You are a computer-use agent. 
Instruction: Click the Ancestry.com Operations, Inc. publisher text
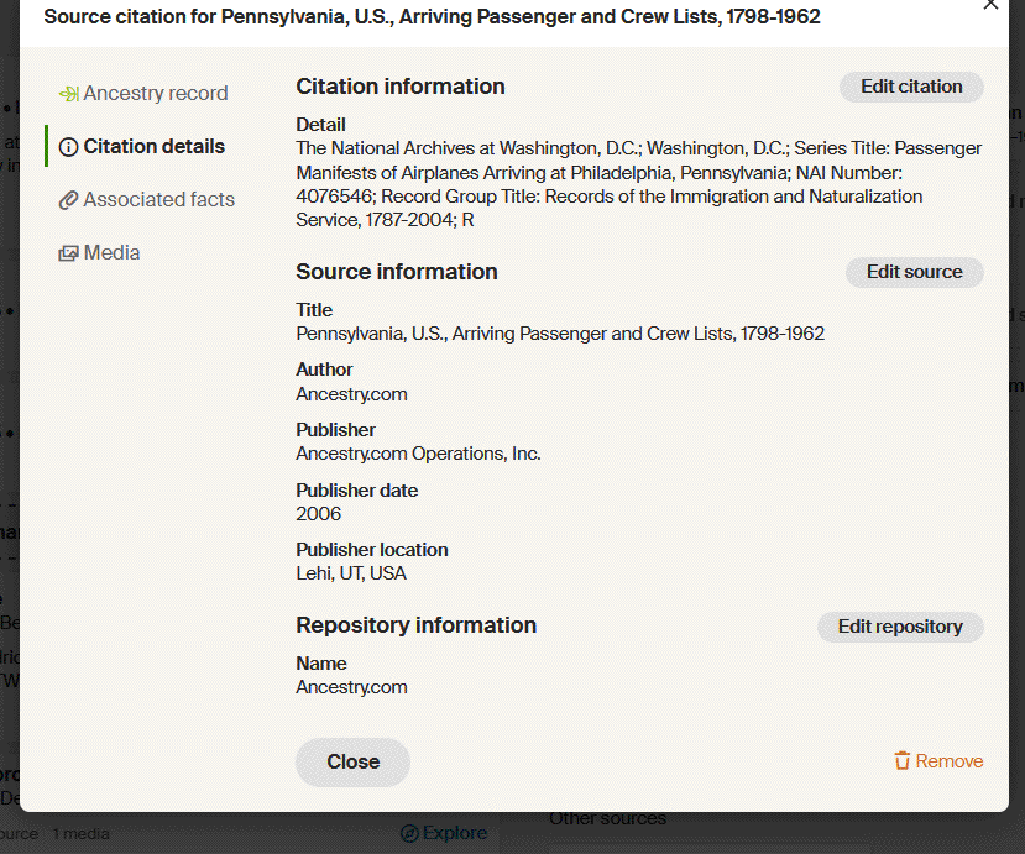click(x=418, y=454)
